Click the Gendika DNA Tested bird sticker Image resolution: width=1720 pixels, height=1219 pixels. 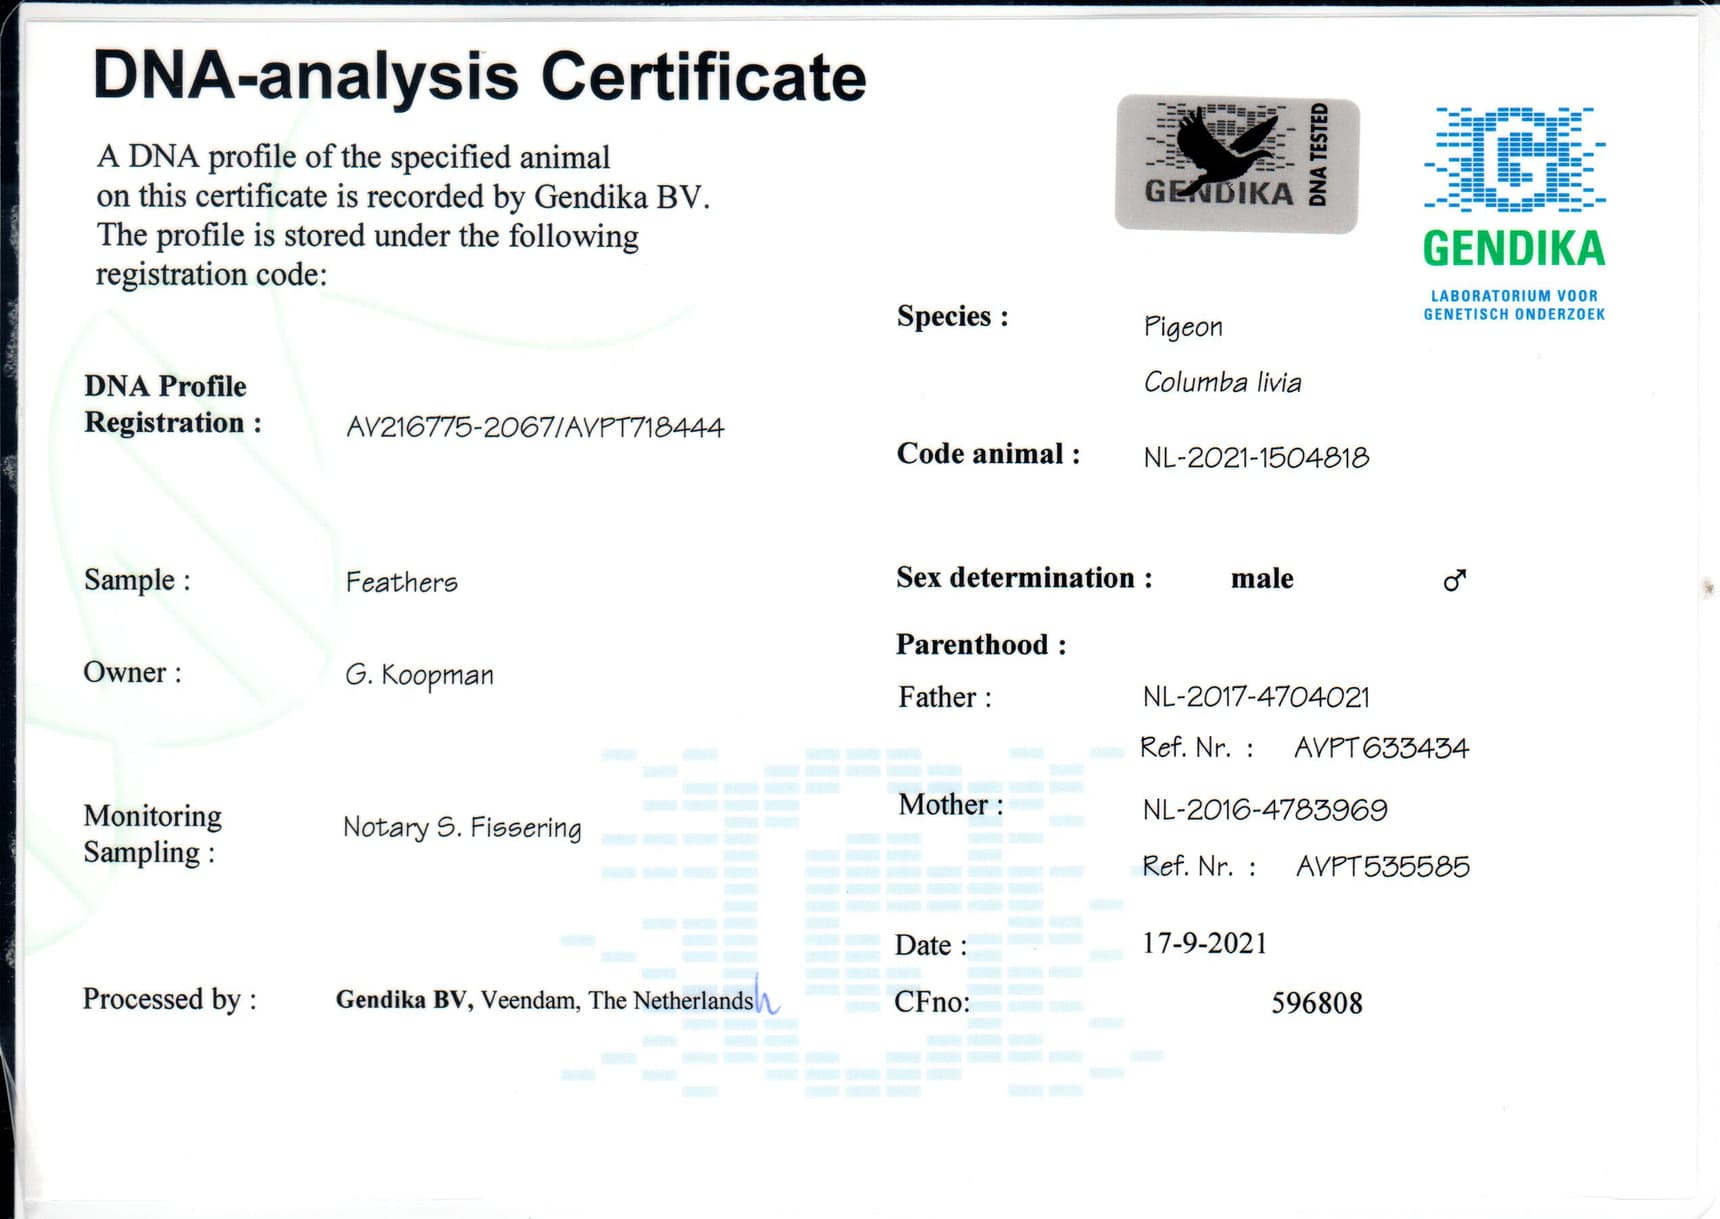(1236, 164)
